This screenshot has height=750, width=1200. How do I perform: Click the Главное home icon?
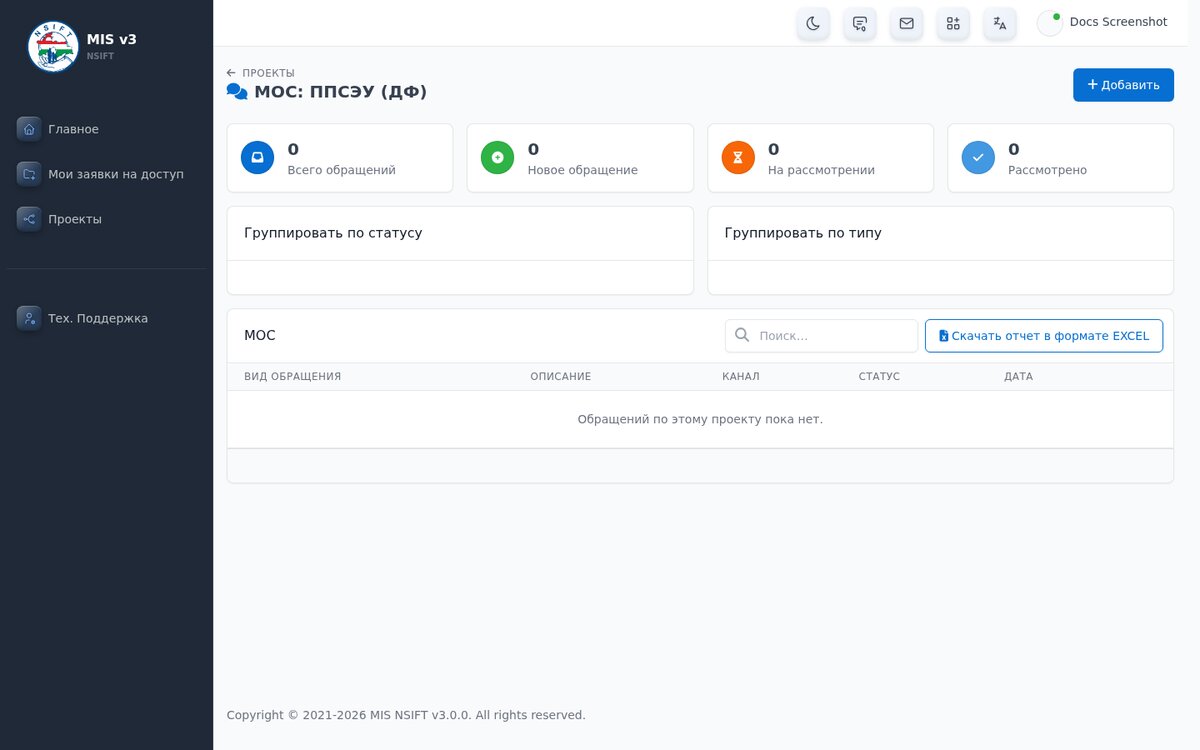pyautogui.click(x=29, y=129)
